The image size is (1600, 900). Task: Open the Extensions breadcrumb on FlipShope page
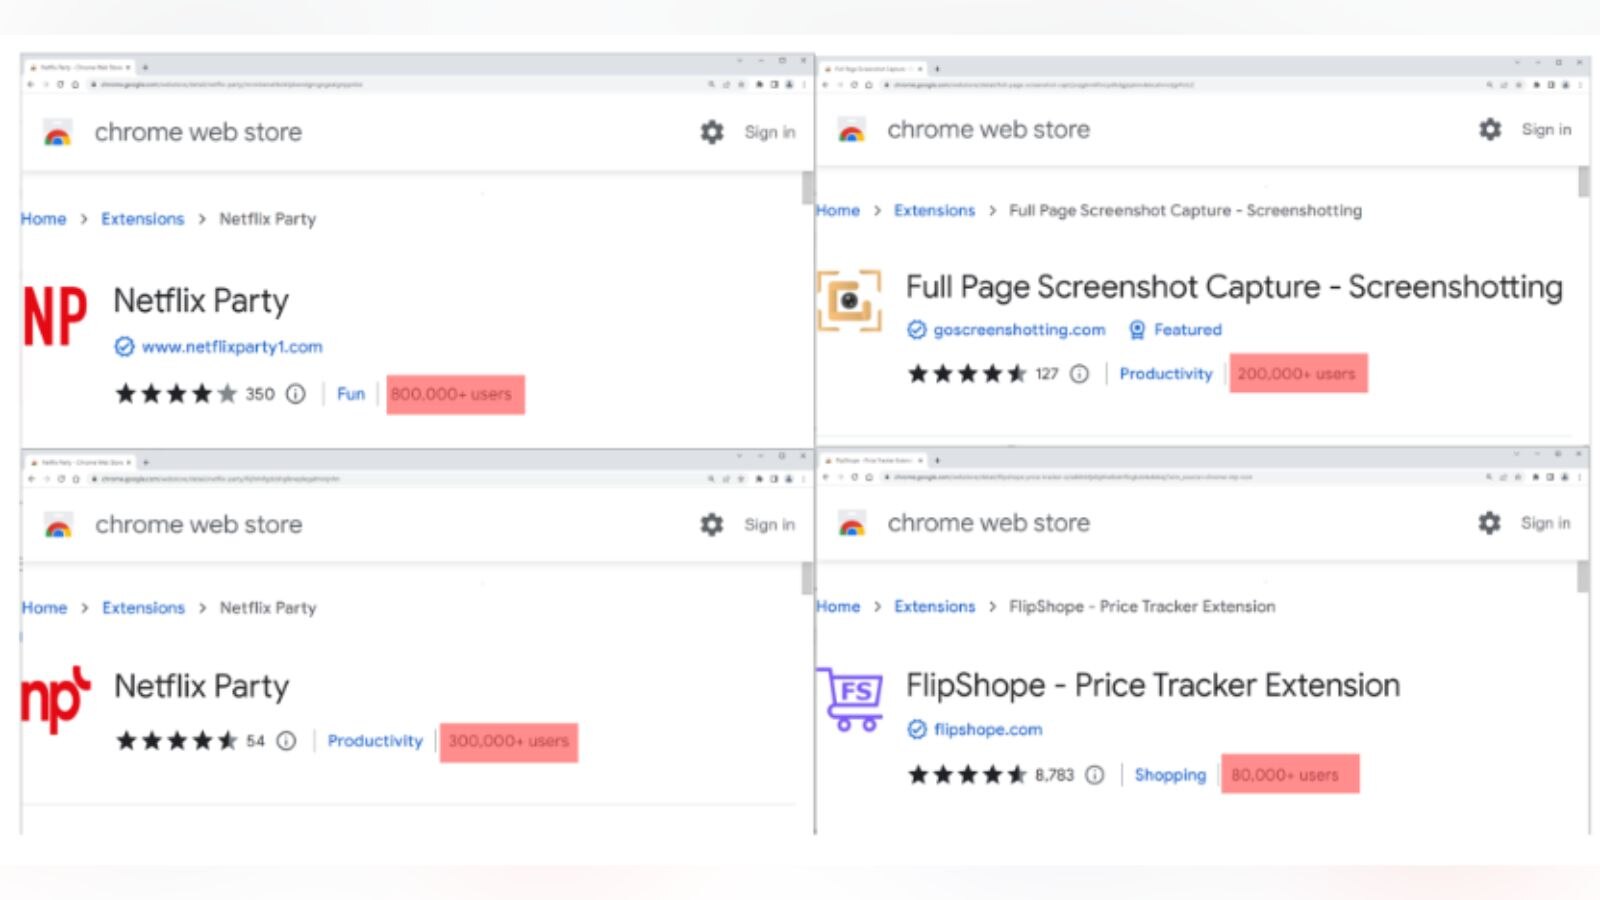pos(934,606)
